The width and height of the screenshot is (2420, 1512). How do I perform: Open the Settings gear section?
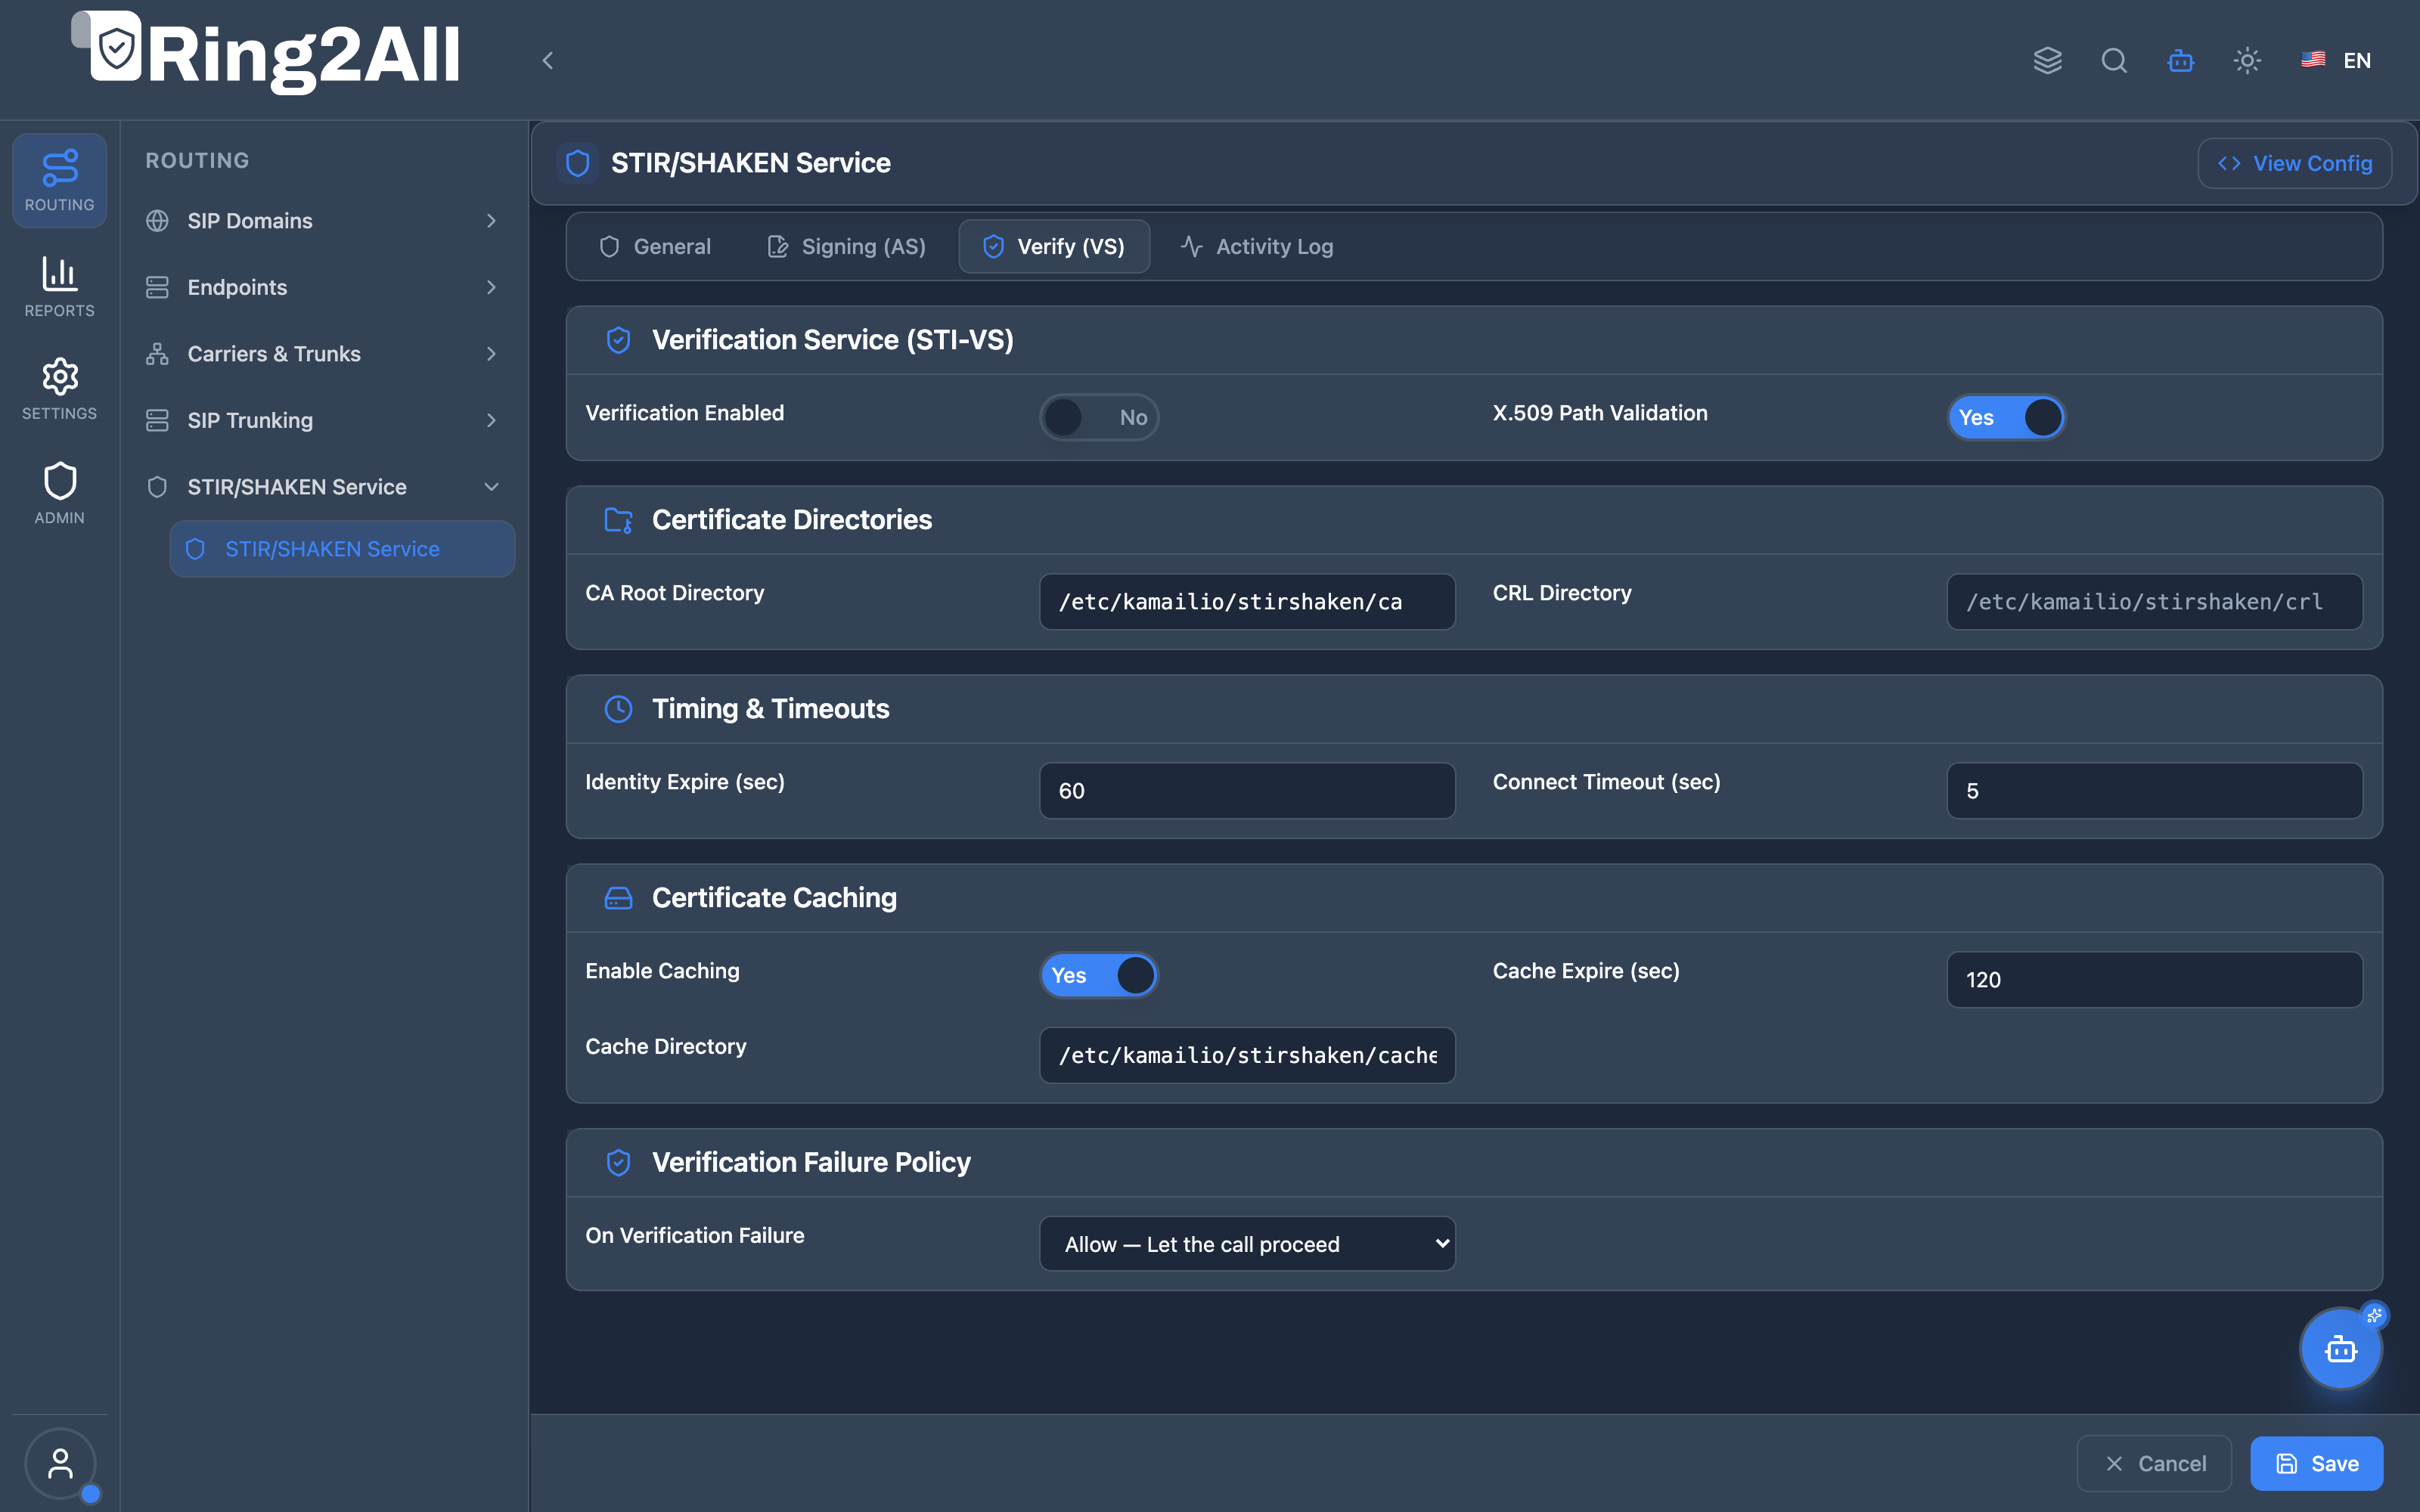pyautogui.click(x=59, y=390)
